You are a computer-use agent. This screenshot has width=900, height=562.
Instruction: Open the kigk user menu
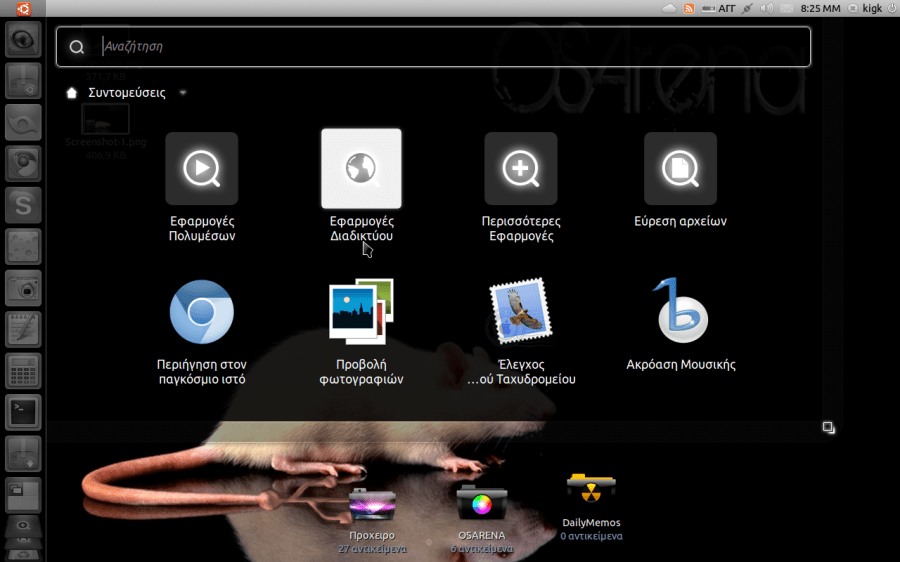pos(866,8)
